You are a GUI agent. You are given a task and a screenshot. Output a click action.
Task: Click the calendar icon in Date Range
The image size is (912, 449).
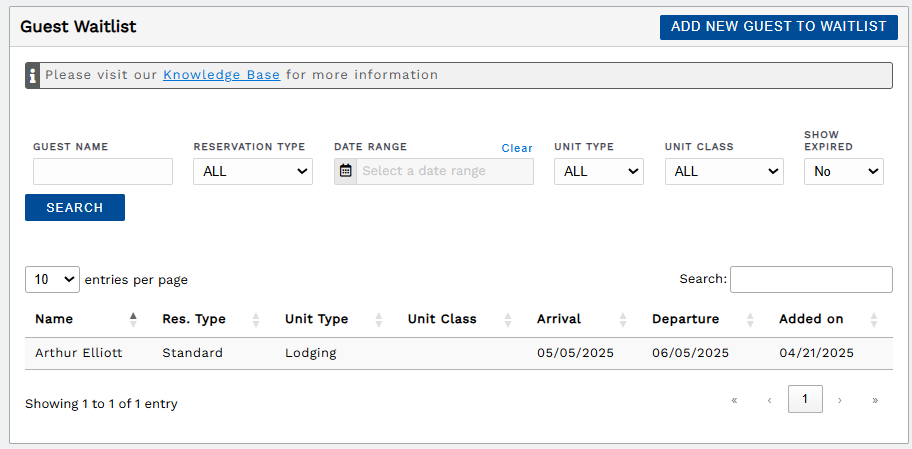point(345,171)
